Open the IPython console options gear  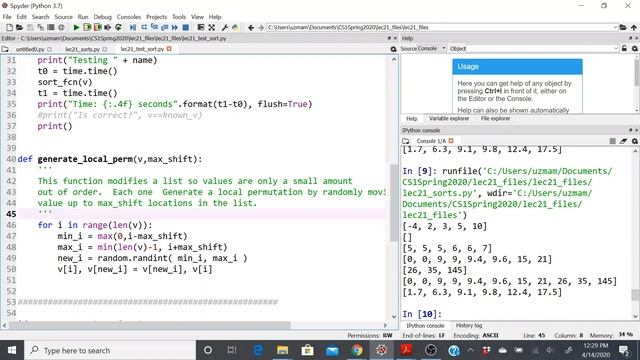tap(635, 141)
